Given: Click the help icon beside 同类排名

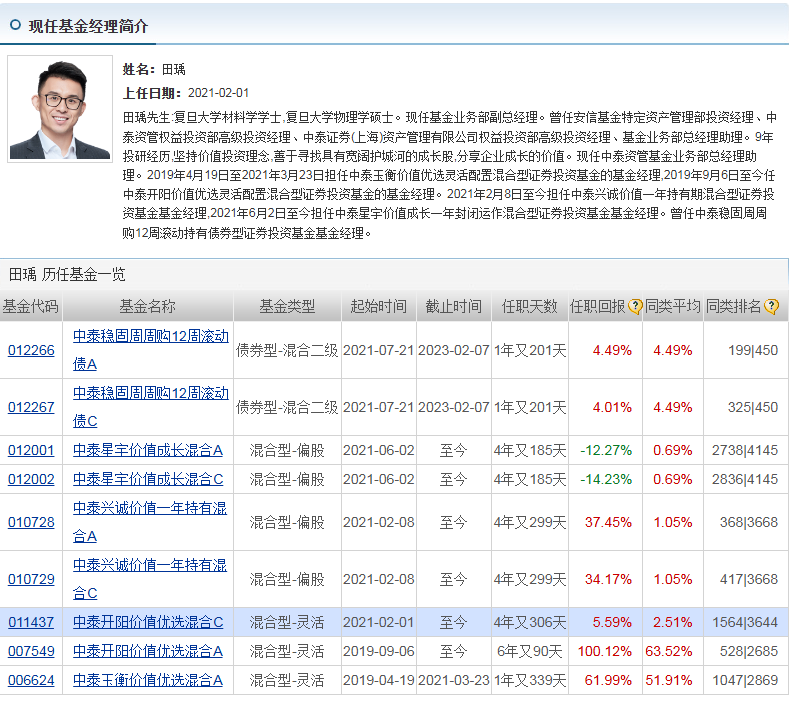Looking at the screenshot, I should pos(771,307).
